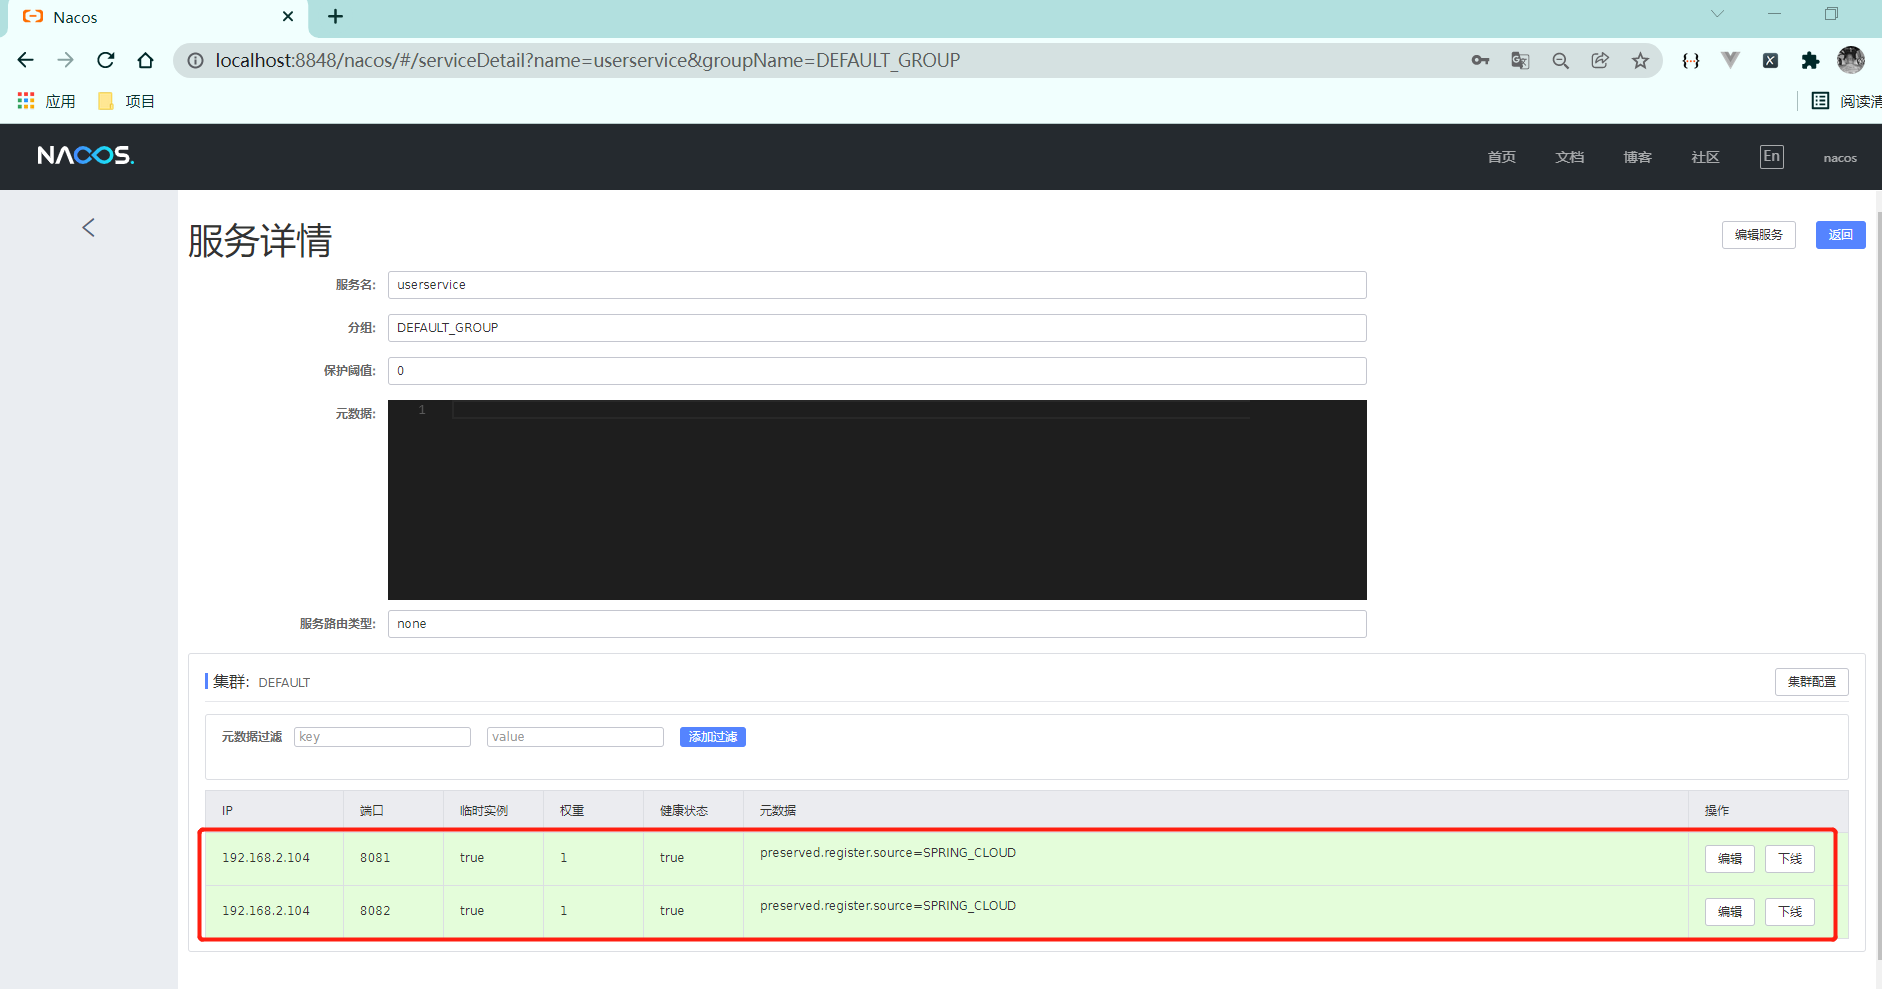Open the nacos user menu
The image size is (1882, 989).
tap(1840, 158)
